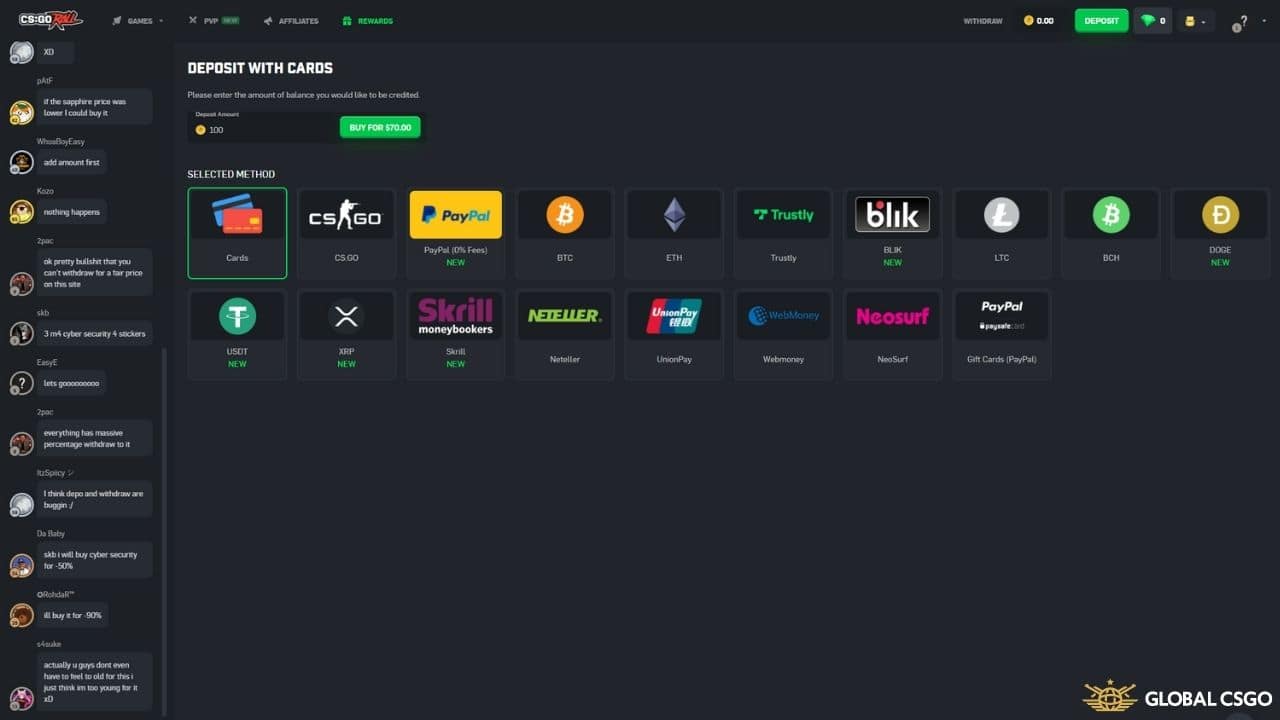Select the ETH Ethereum method
The image size is (1280, 720).
click(x=674, y=233)
